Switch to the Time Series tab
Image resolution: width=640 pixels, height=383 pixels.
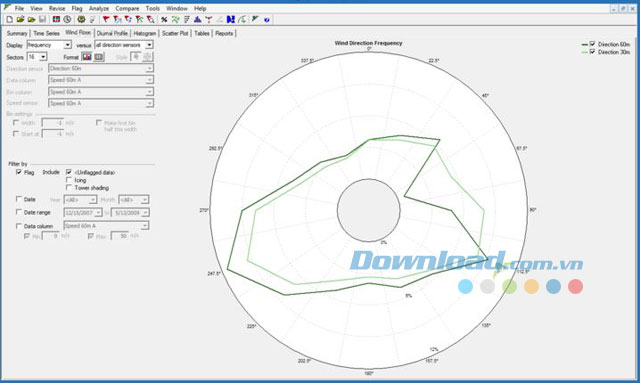(46, 33)
